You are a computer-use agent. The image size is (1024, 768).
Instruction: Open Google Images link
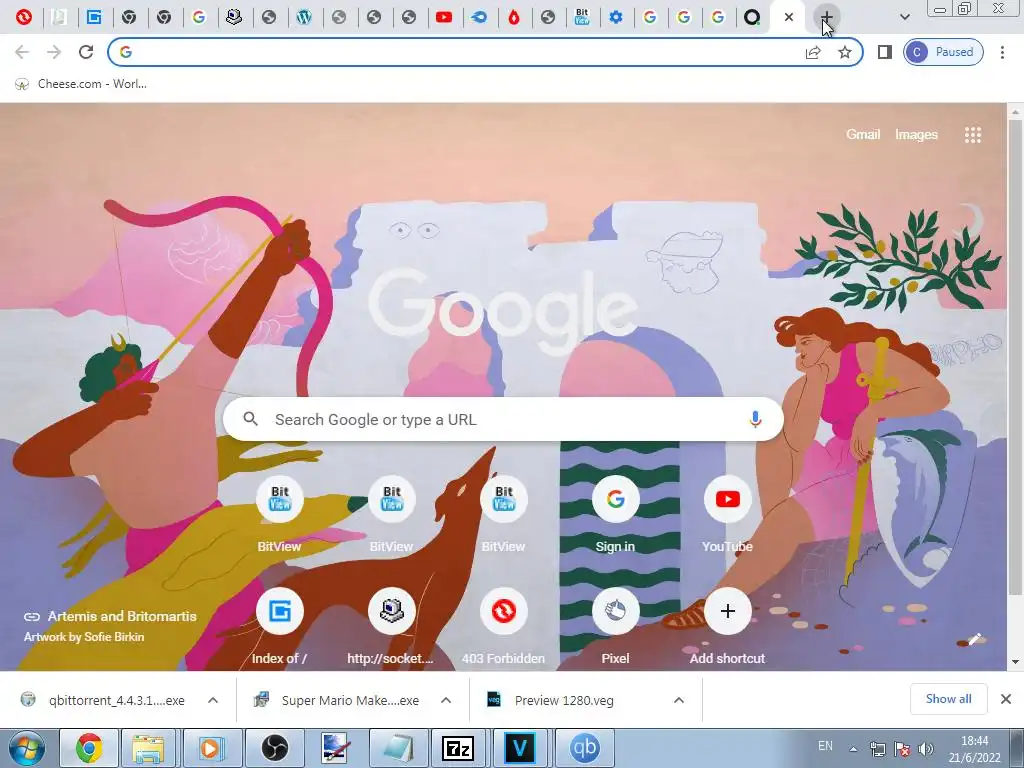916,135
